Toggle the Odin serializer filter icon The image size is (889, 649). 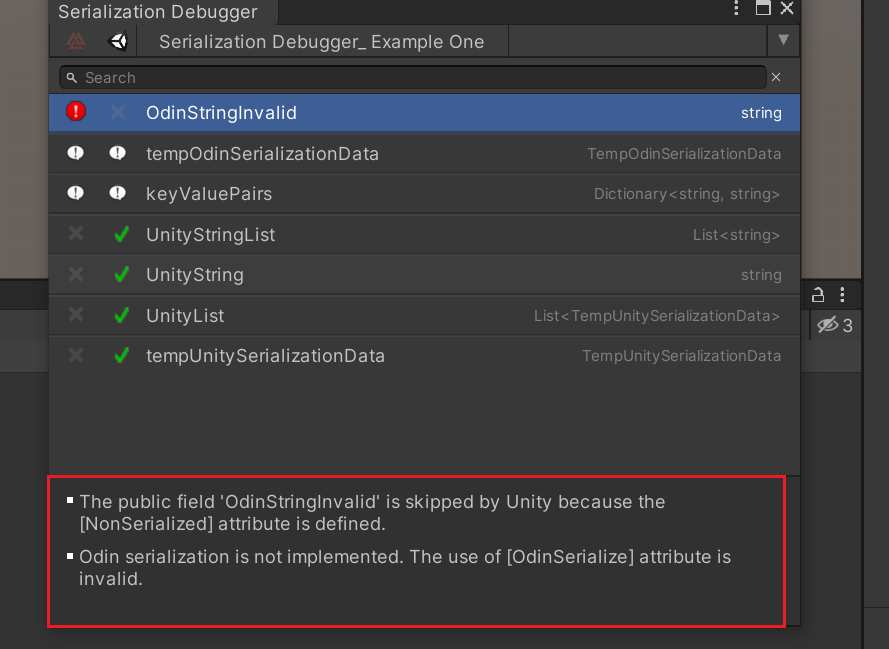(76, 41)
